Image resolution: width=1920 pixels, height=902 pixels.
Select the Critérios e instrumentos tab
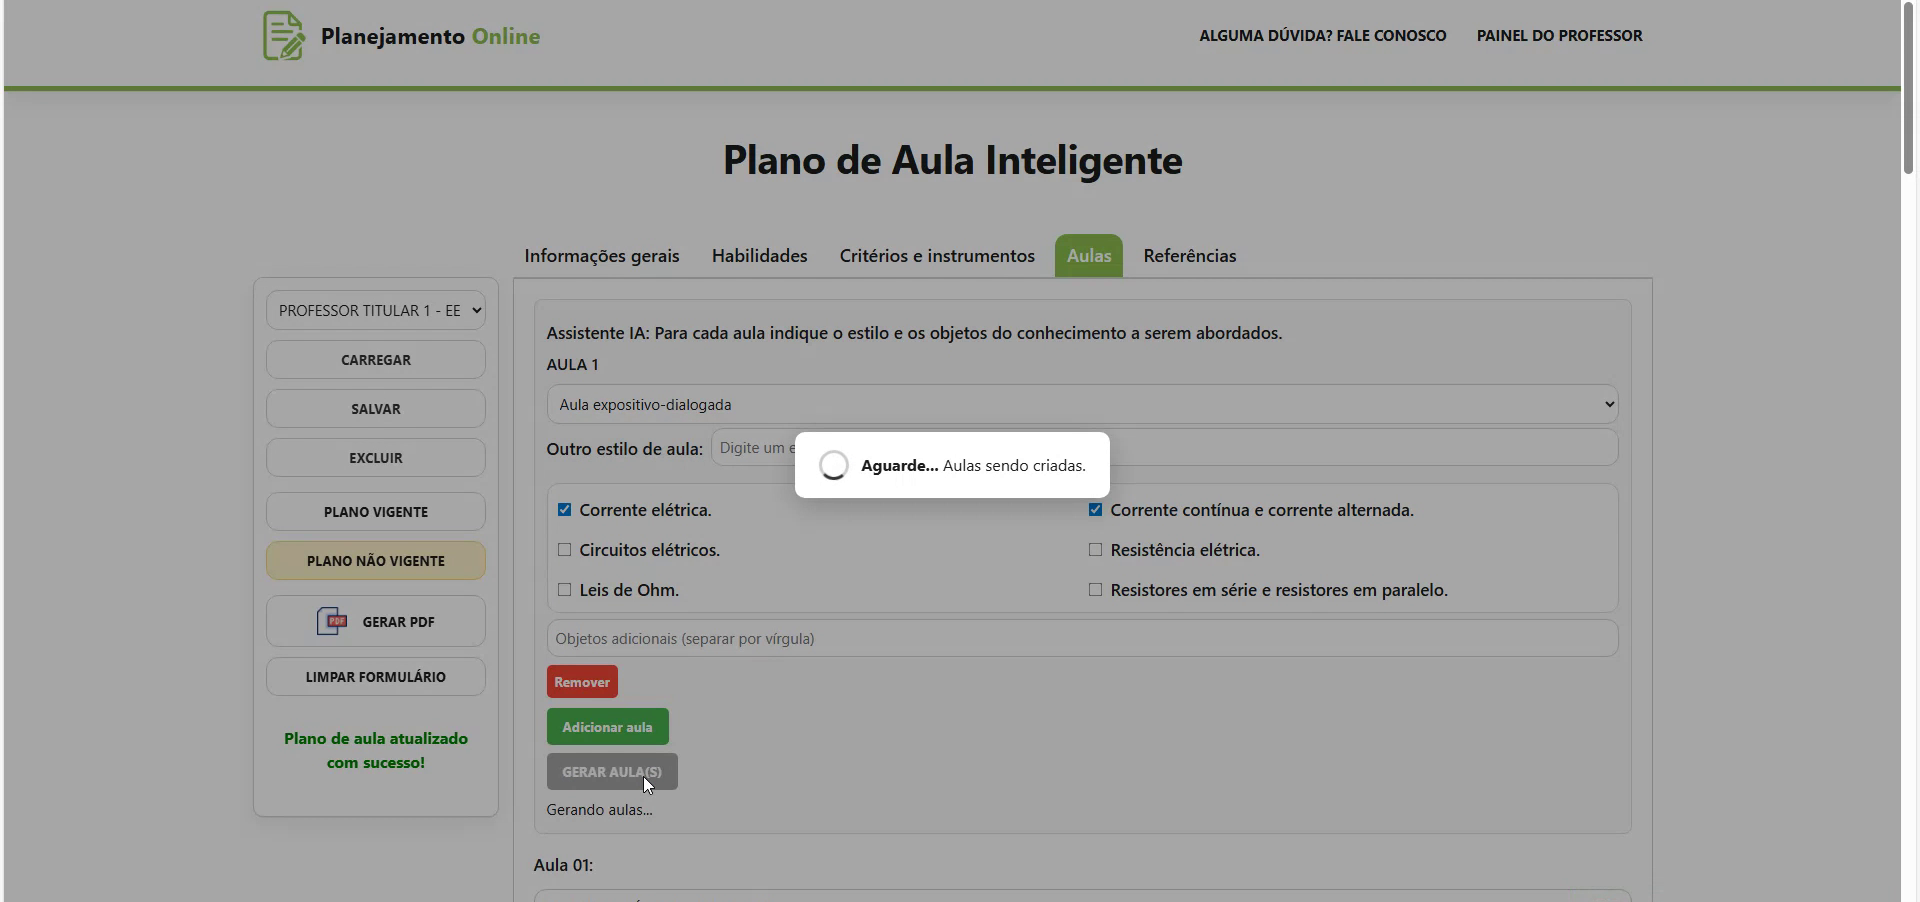(x=937, y=256)
